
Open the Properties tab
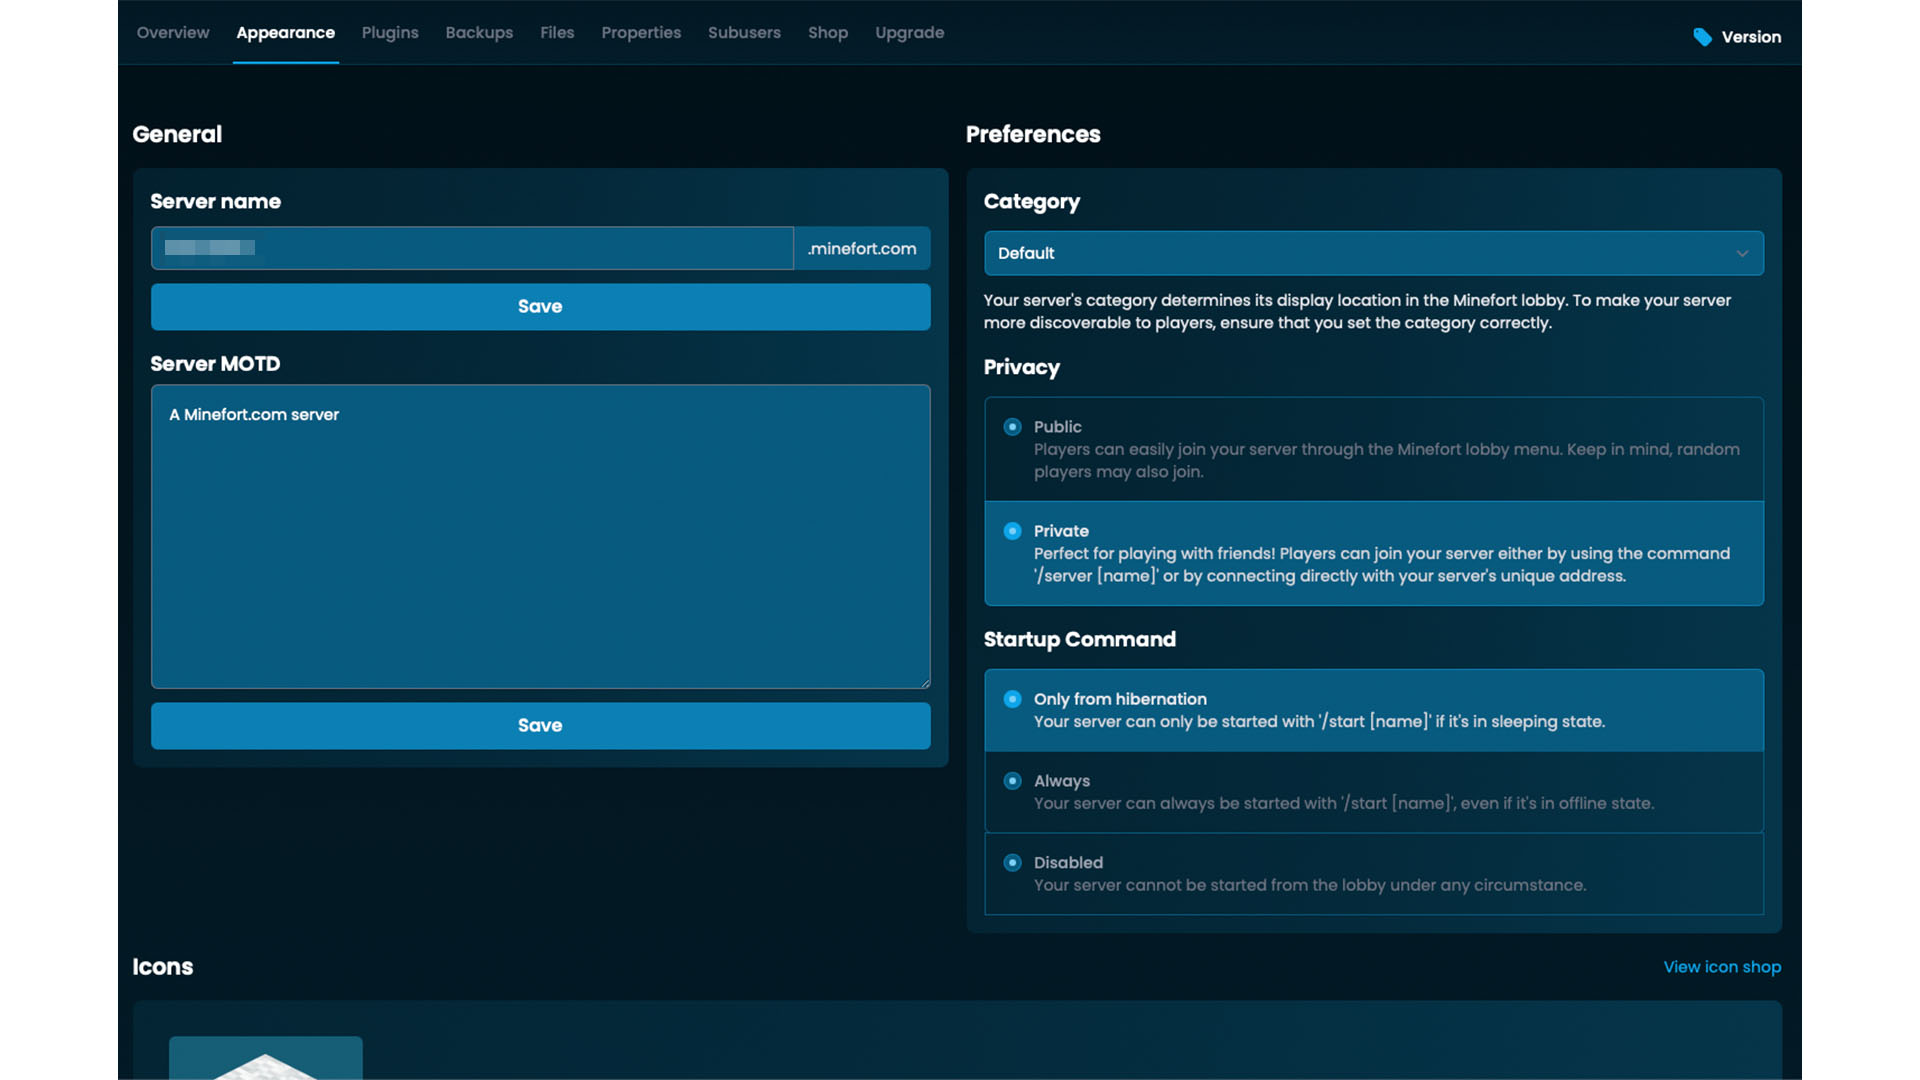tap(641, 33)
